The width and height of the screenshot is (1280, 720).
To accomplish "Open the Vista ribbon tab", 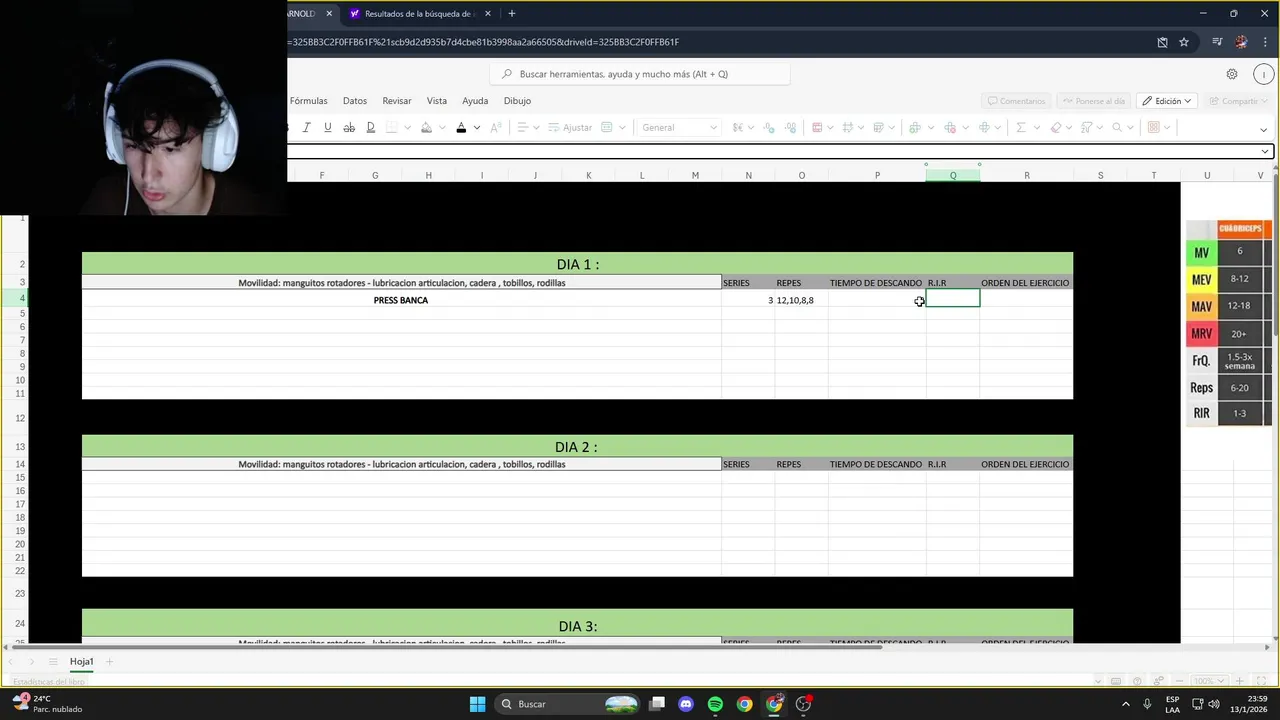I will pyautogui.click(x=437, y=101).
